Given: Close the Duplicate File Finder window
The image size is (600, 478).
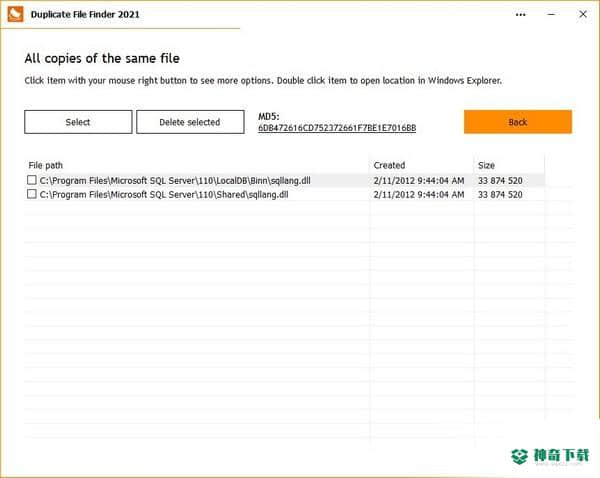Looking at the screenshot, I should 583,14.
